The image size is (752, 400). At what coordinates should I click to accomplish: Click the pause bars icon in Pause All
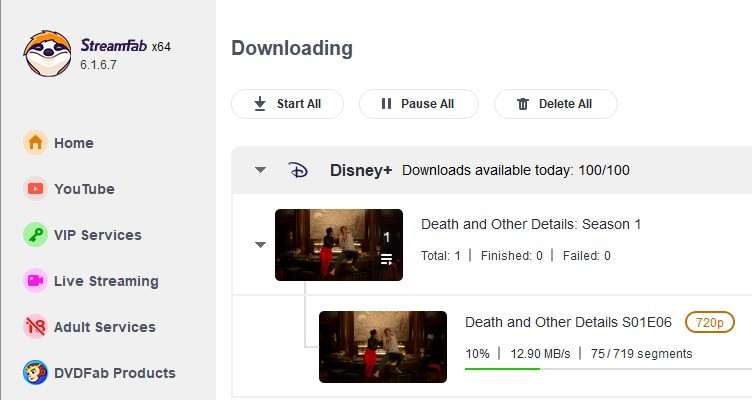(386, 104)
